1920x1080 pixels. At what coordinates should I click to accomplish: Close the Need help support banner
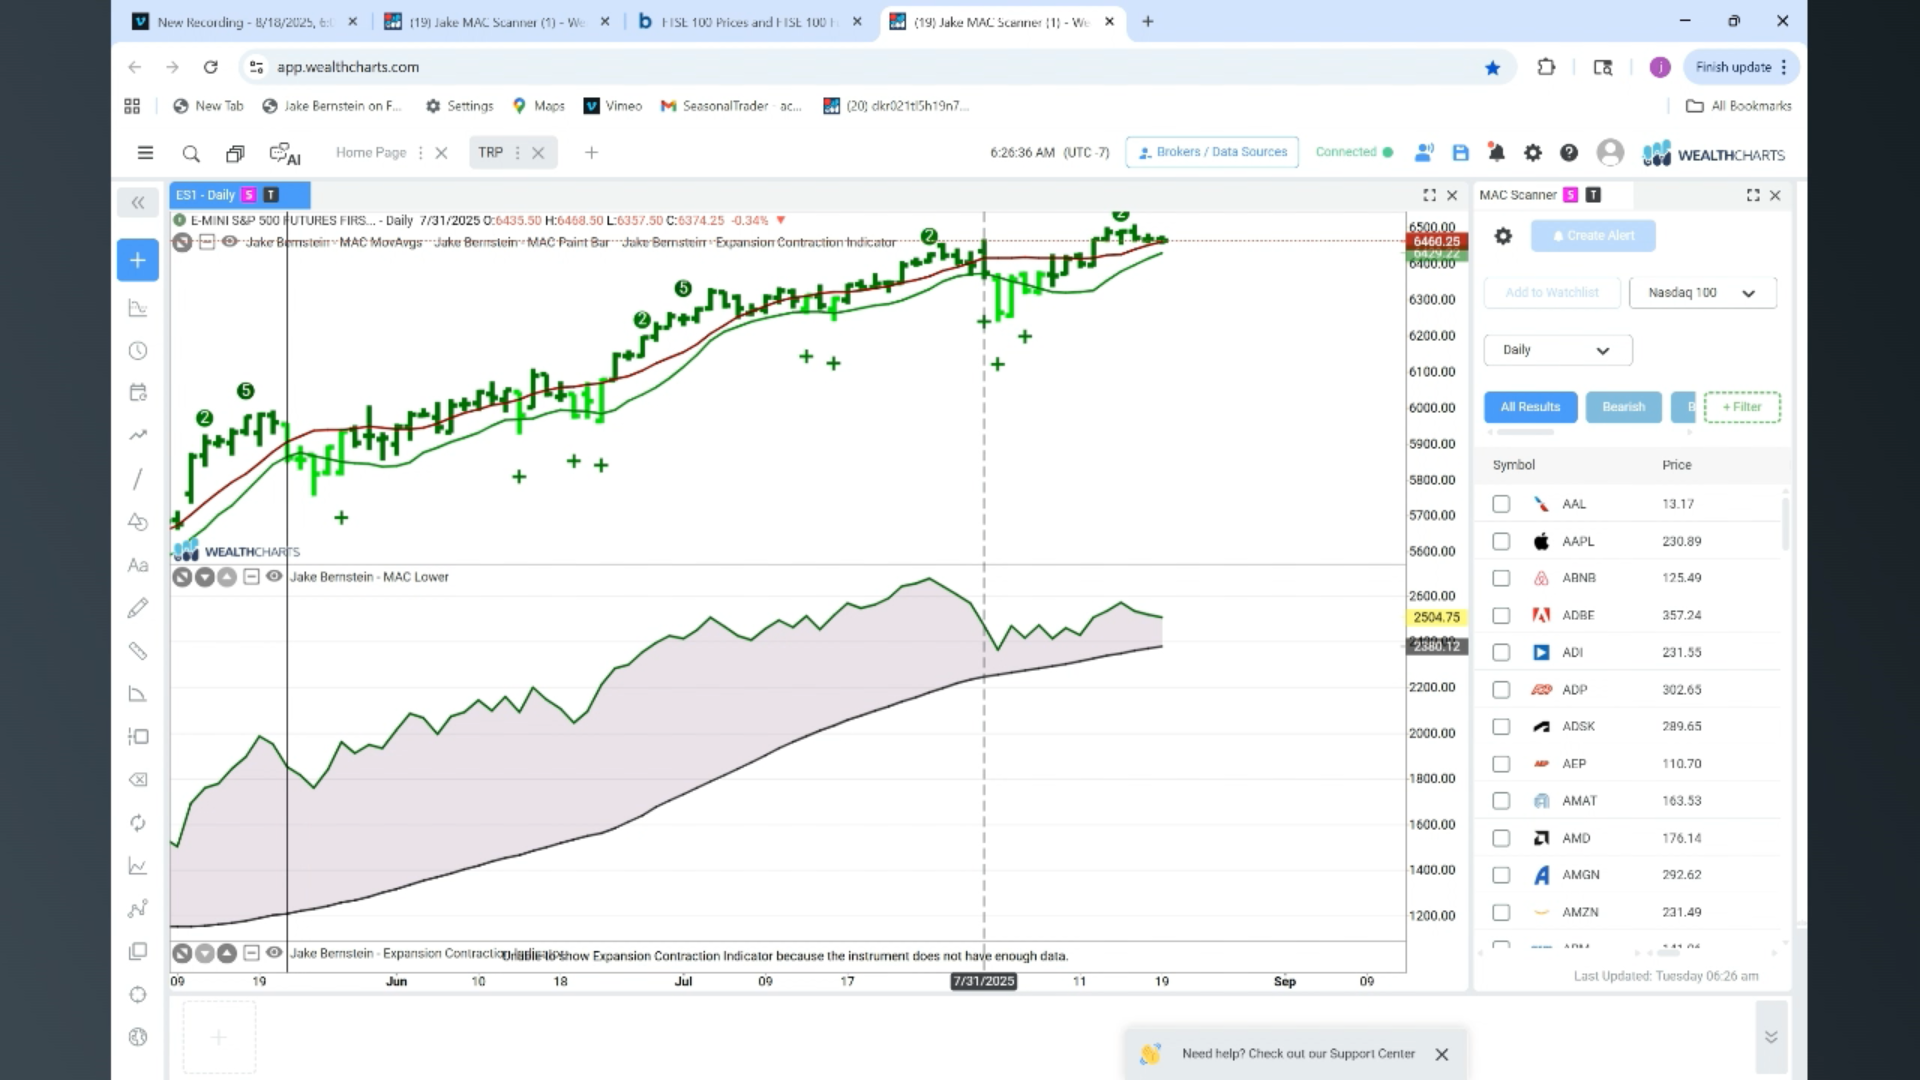(x=1441, y=1054)
